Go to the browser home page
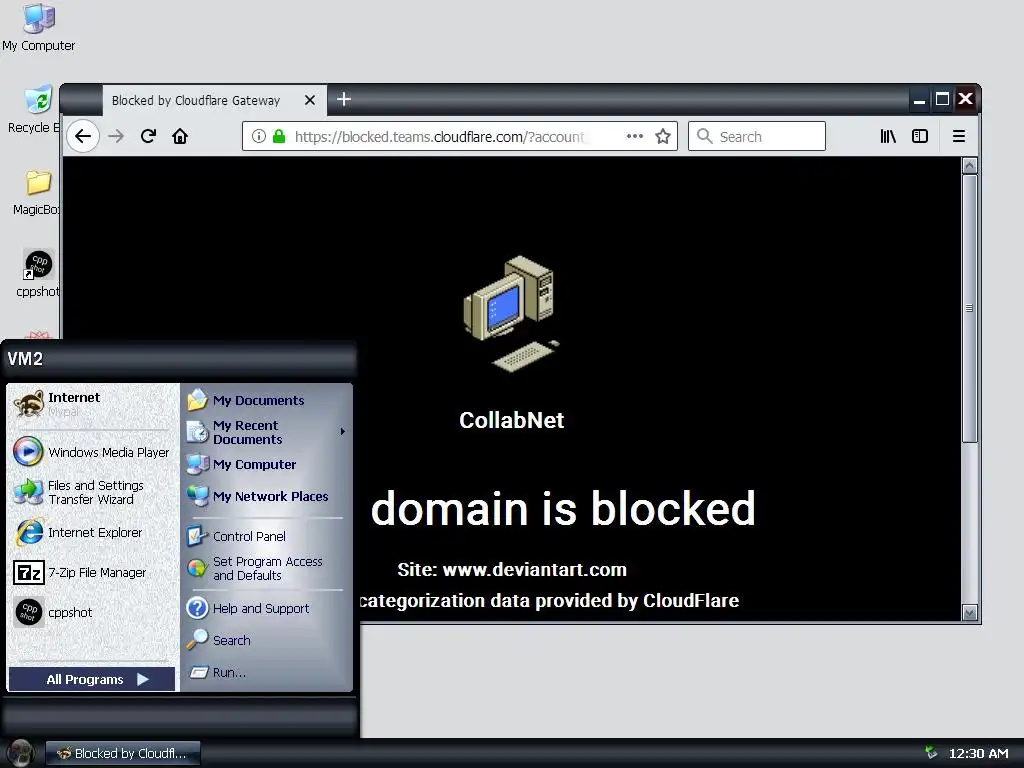The width and height of the screenshot is (1024, 768). click(x=180, y=136)
